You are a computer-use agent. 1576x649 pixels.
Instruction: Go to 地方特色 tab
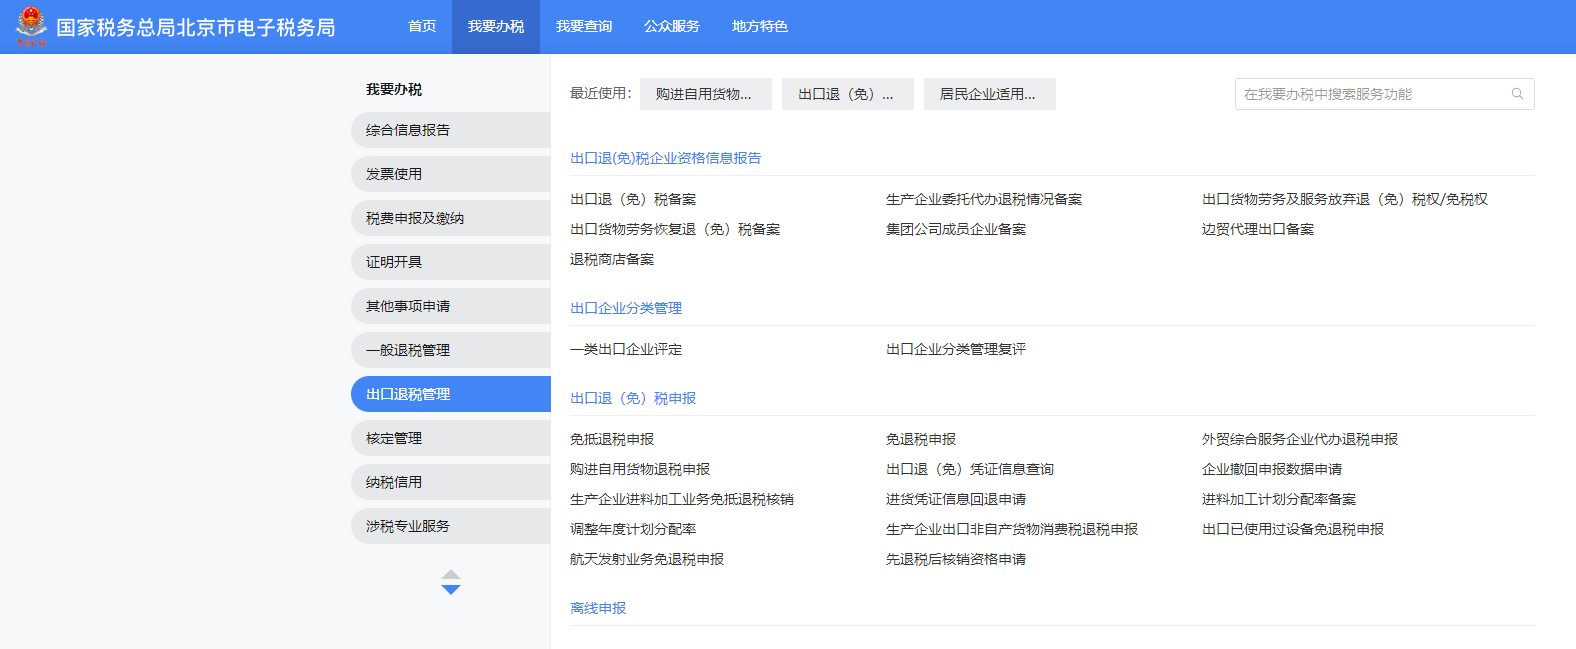pos(760,26)
